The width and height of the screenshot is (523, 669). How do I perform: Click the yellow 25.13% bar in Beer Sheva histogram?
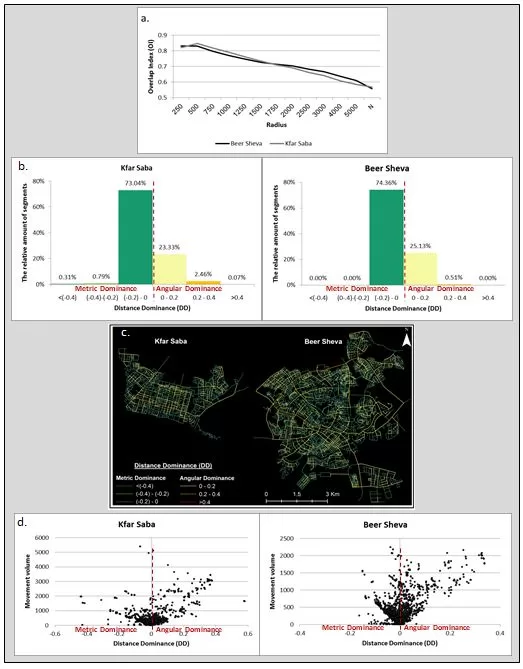coord(420,269)
